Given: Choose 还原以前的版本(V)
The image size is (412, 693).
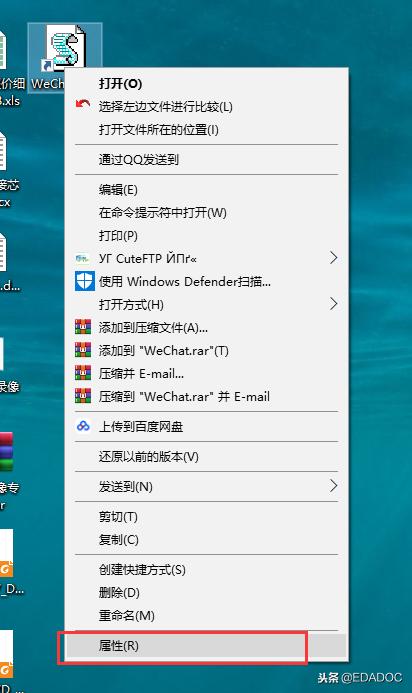Looking at the screenshot, I should [206, 457].
